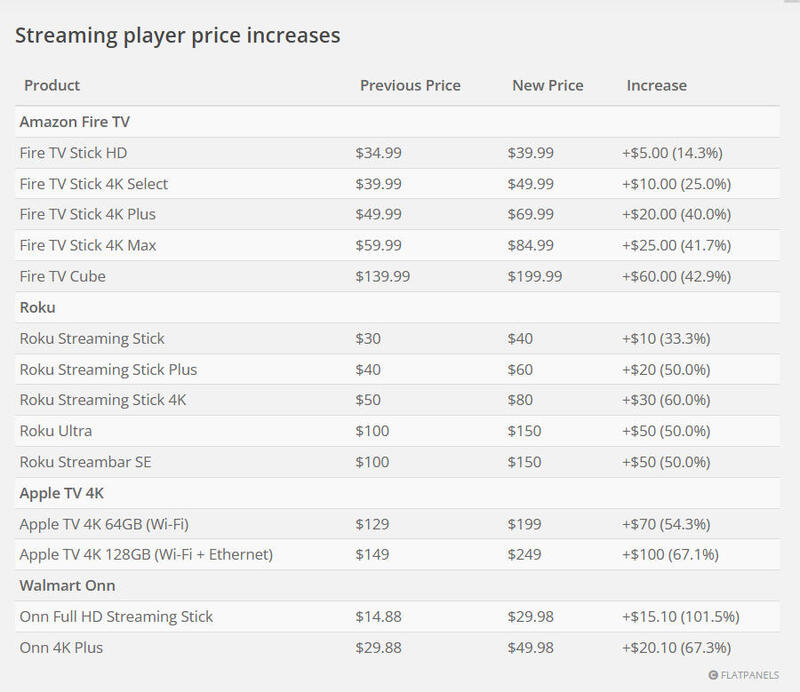Click the $199 new price cell

click(524, 525)
